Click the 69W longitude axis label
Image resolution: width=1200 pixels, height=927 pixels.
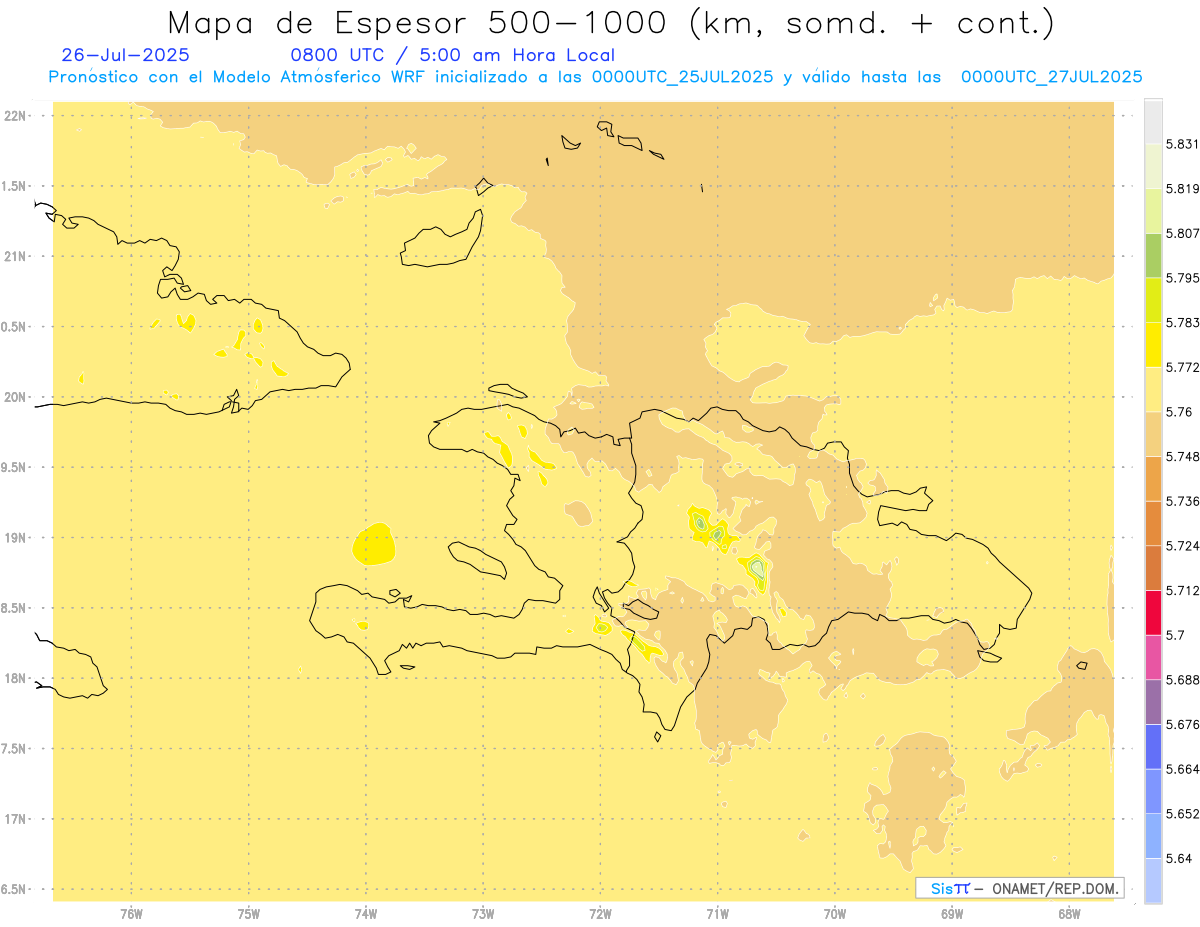tap(952, 914)
